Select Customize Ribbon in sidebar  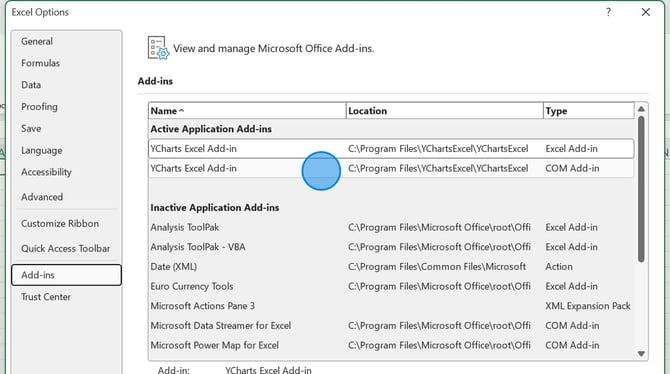point(66,224)
